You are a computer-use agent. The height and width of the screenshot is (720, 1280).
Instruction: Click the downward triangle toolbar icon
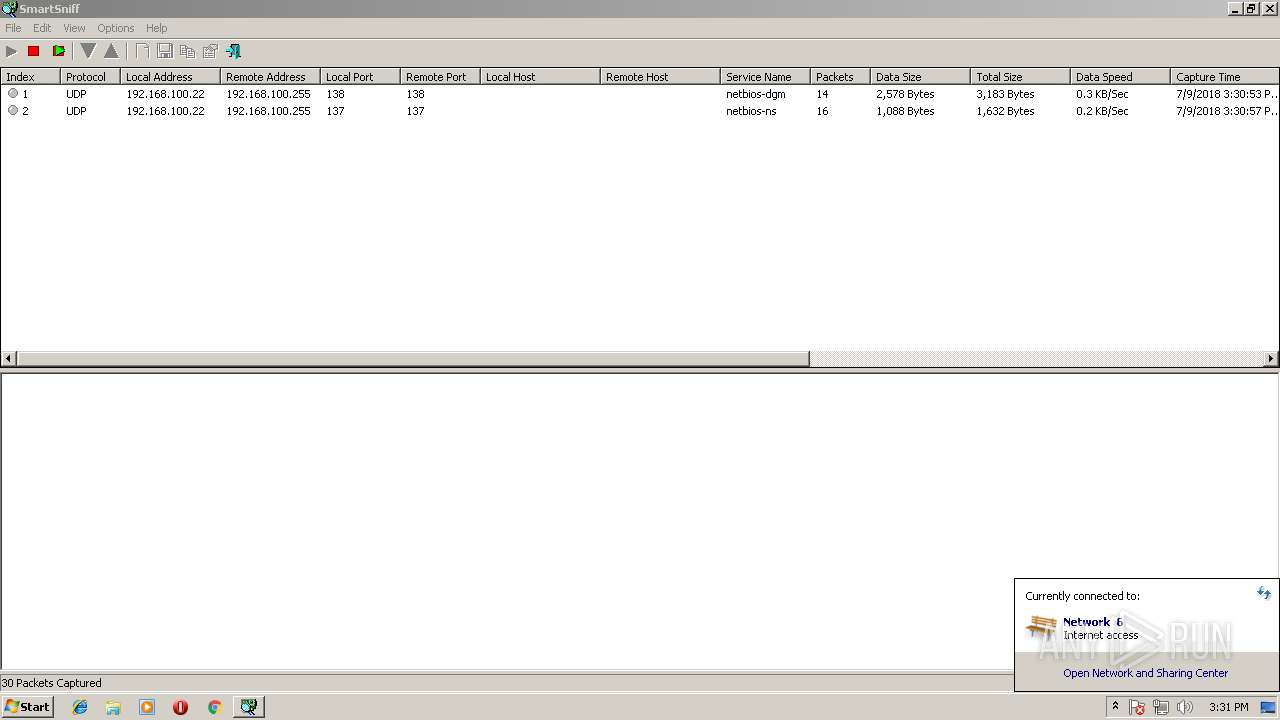[x=88, y=51]
